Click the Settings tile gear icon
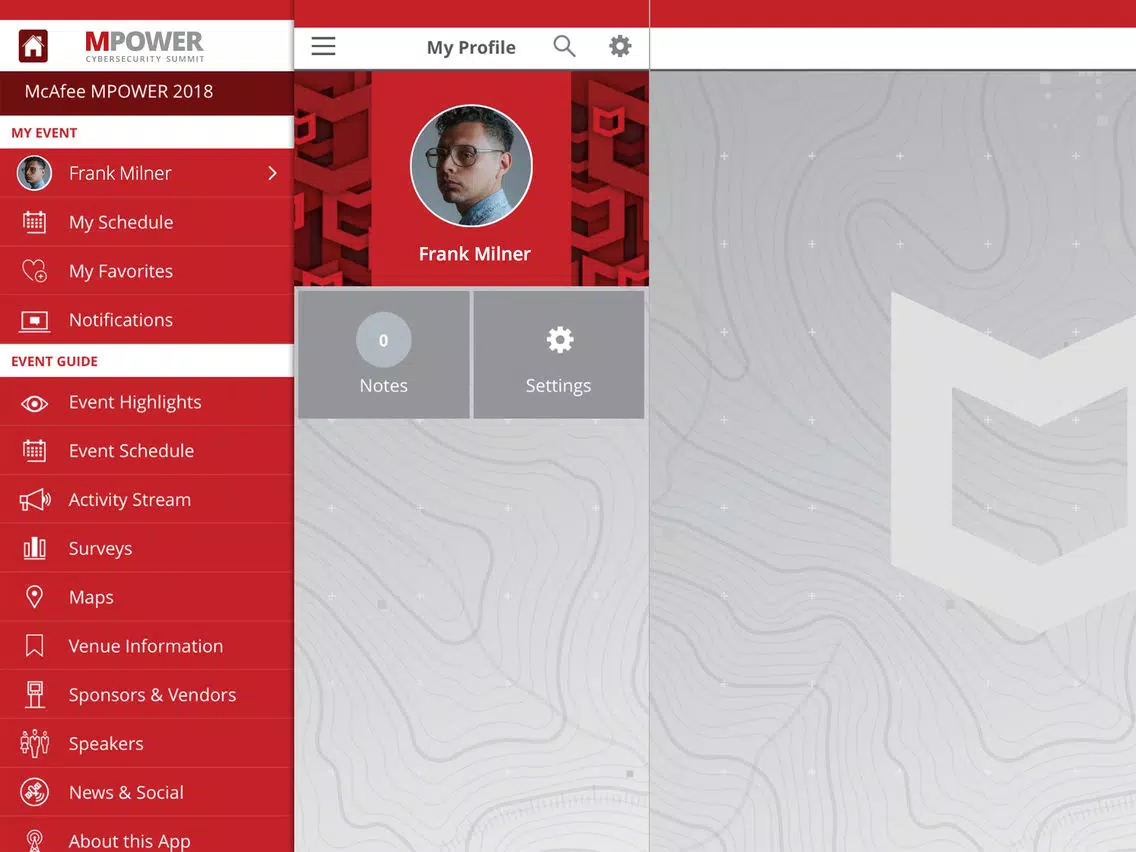This screenshot has width=1136, height=852. (x=559, y=340)
